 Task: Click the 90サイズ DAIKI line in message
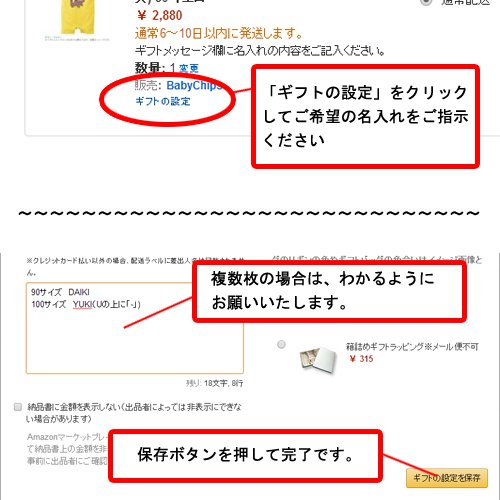click(60, 292)
